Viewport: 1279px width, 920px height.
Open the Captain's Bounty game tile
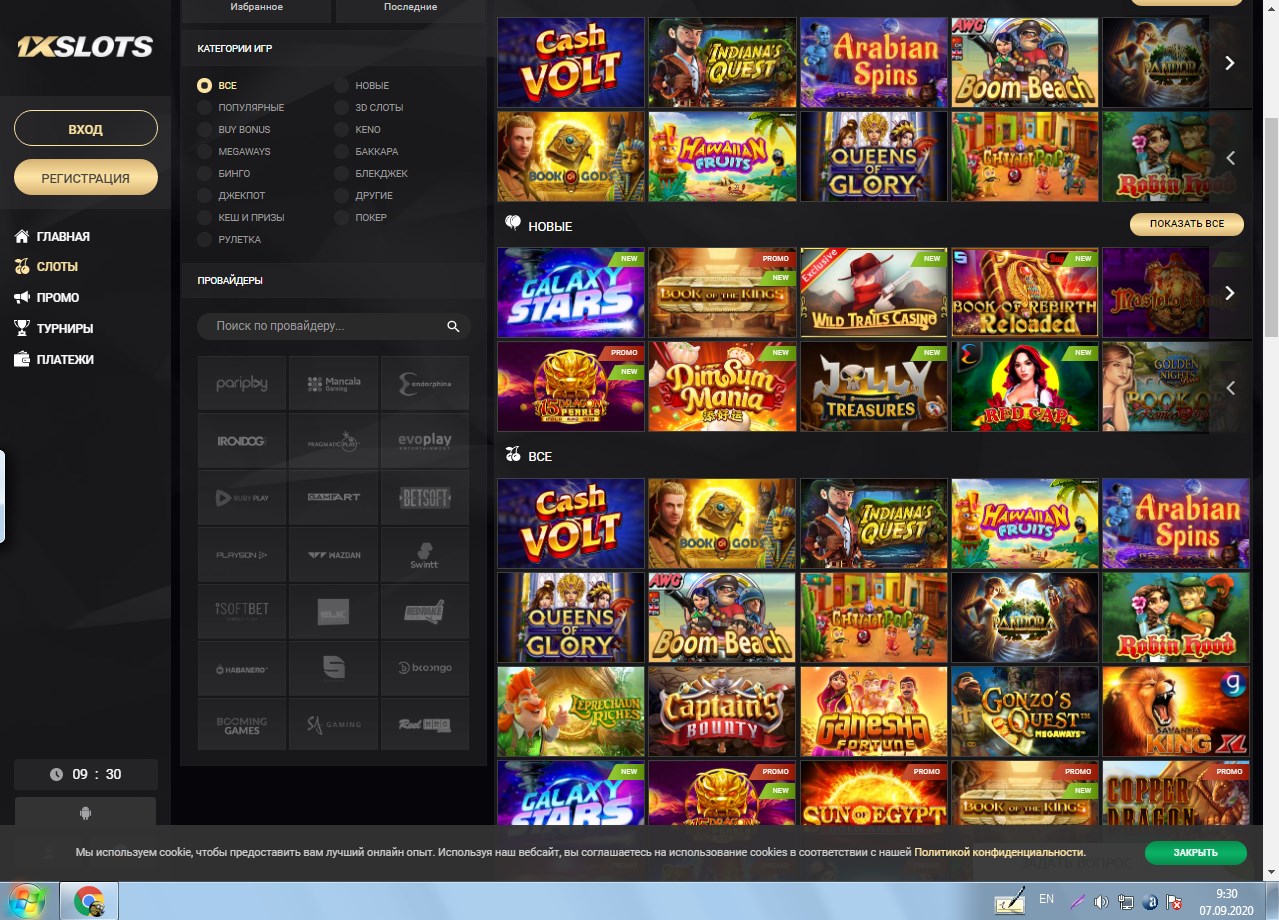(x=722, y=711)
